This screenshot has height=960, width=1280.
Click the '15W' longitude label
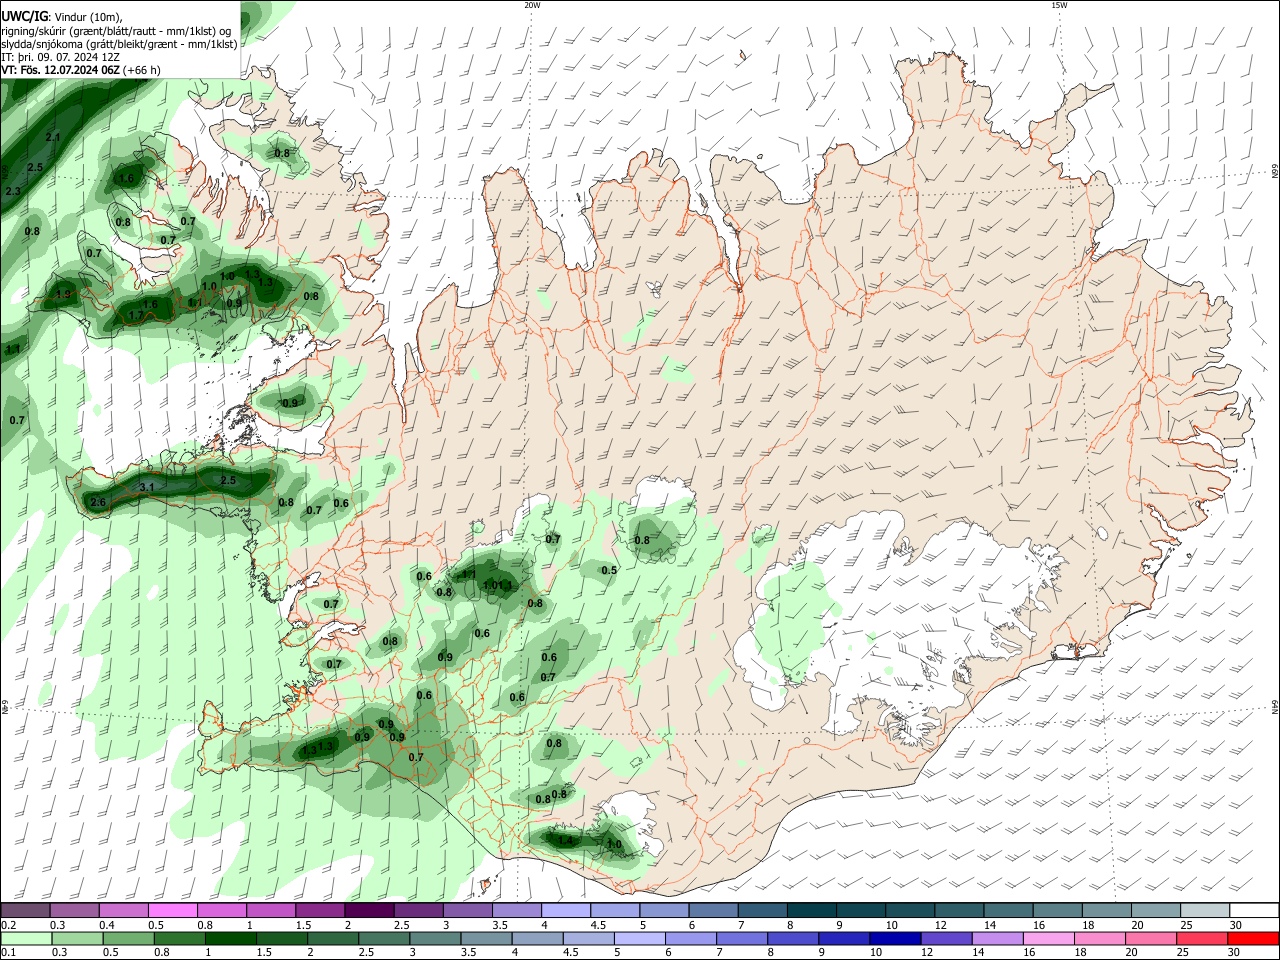pos(1059,5)
